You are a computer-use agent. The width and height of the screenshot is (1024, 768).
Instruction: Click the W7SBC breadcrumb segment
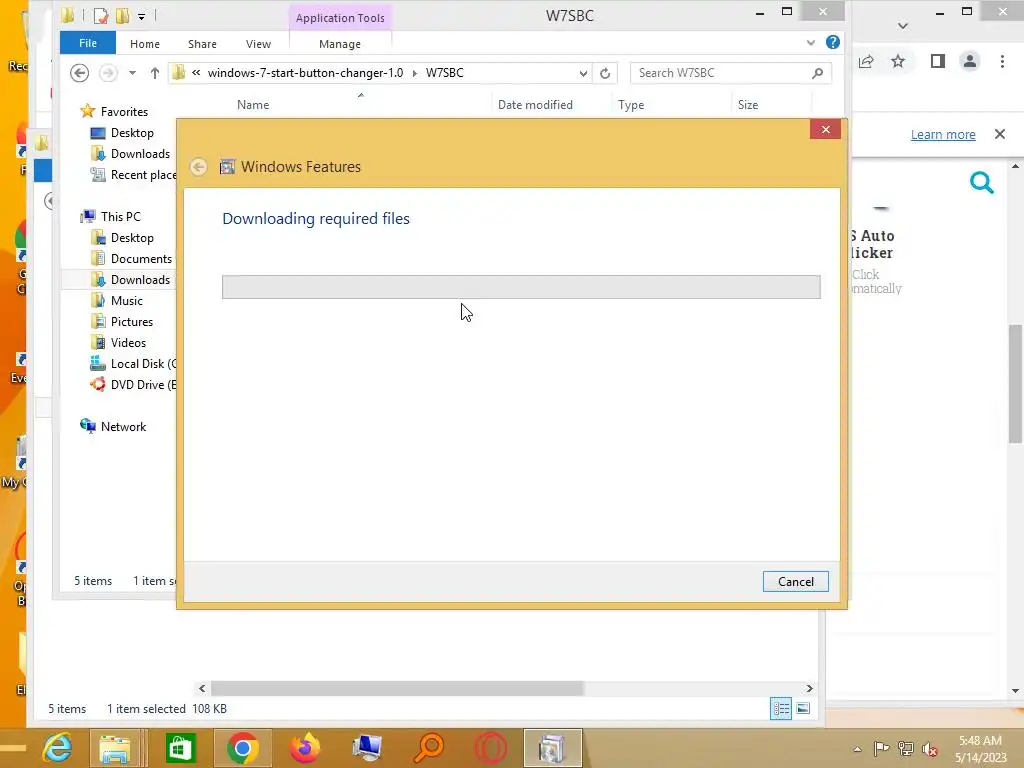tap(445, 72)
